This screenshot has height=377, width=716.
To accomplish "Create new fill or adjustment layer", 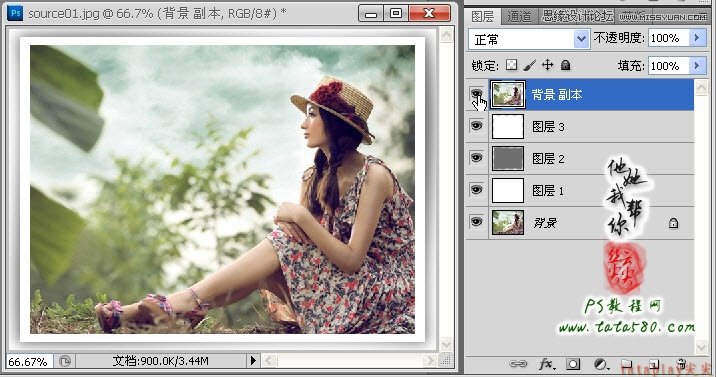I will (600, 364).
